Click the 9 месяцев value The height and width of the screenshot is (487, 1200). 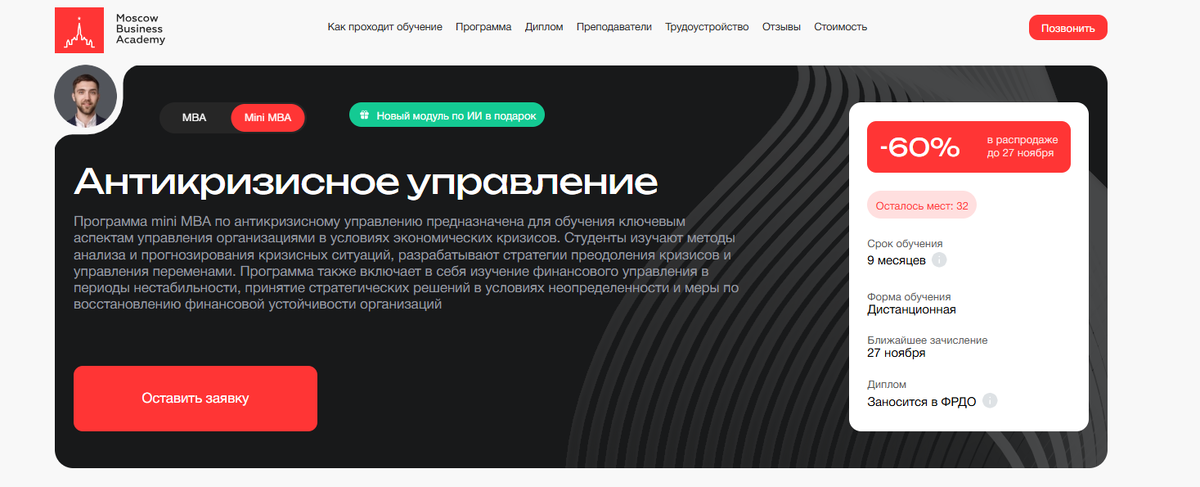(896, 260)
